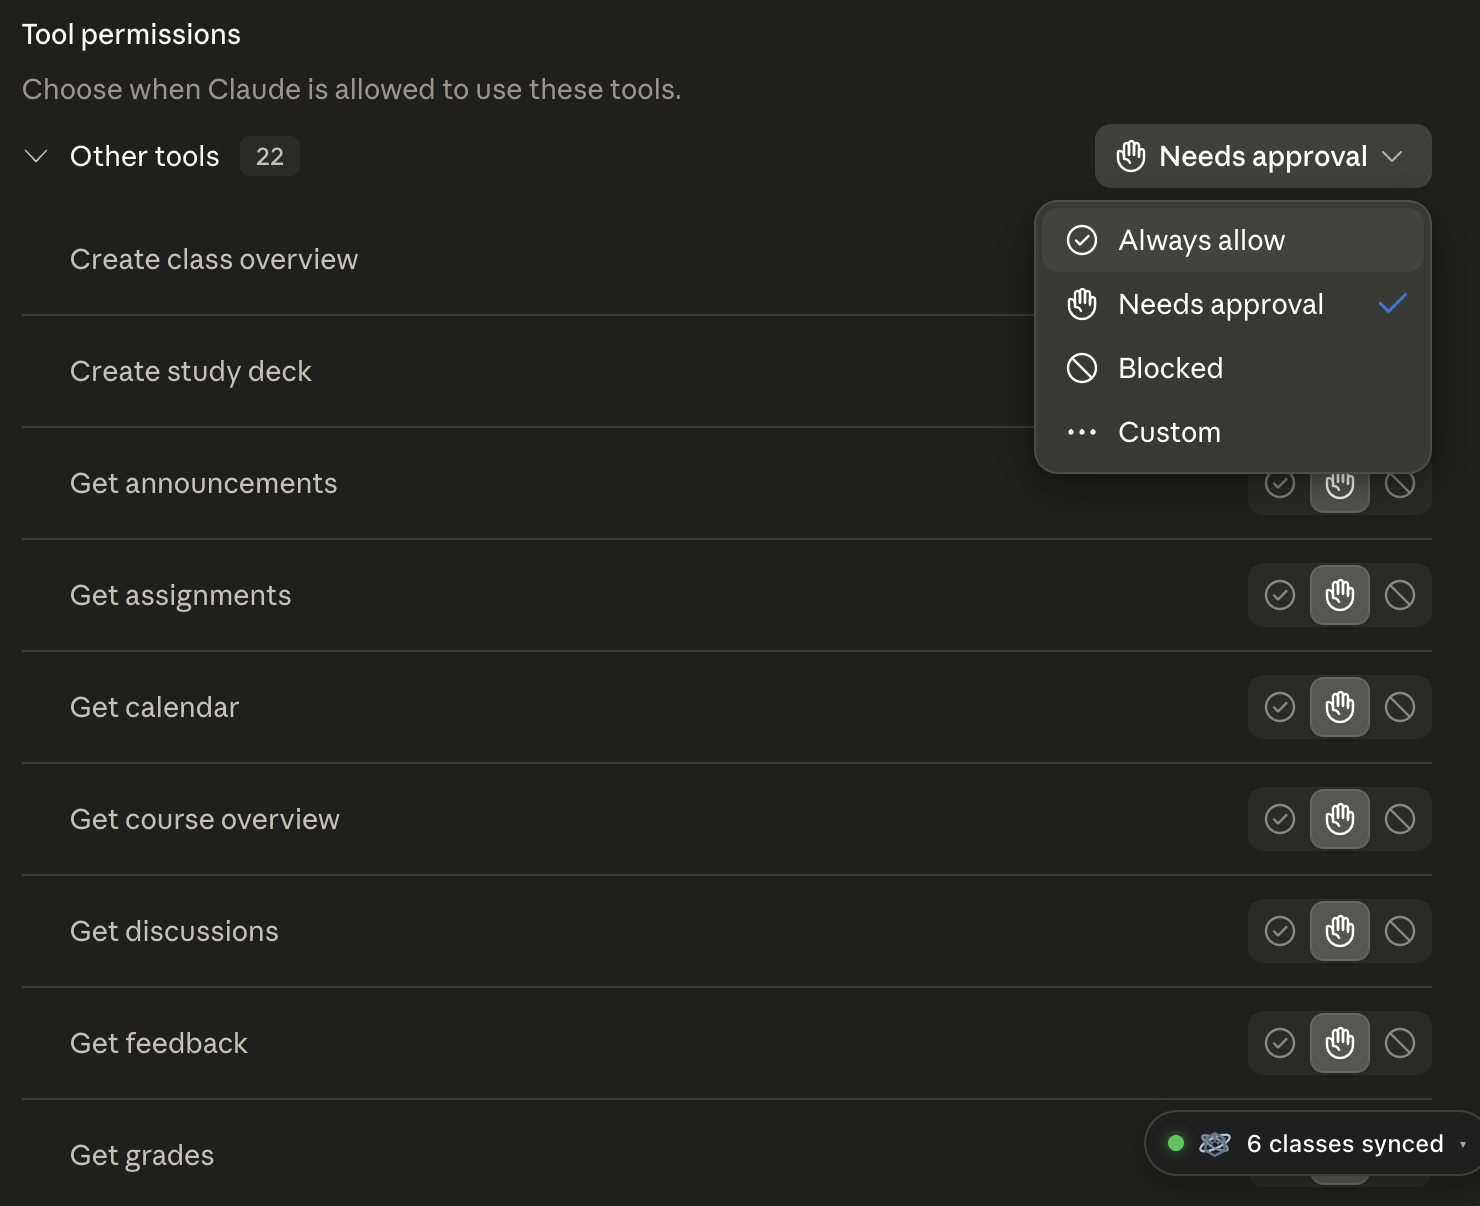Set Get calendar to needs approval
Image resolution: width=1480 pixels, height=1206 pixels.
tap(1340, 707)
